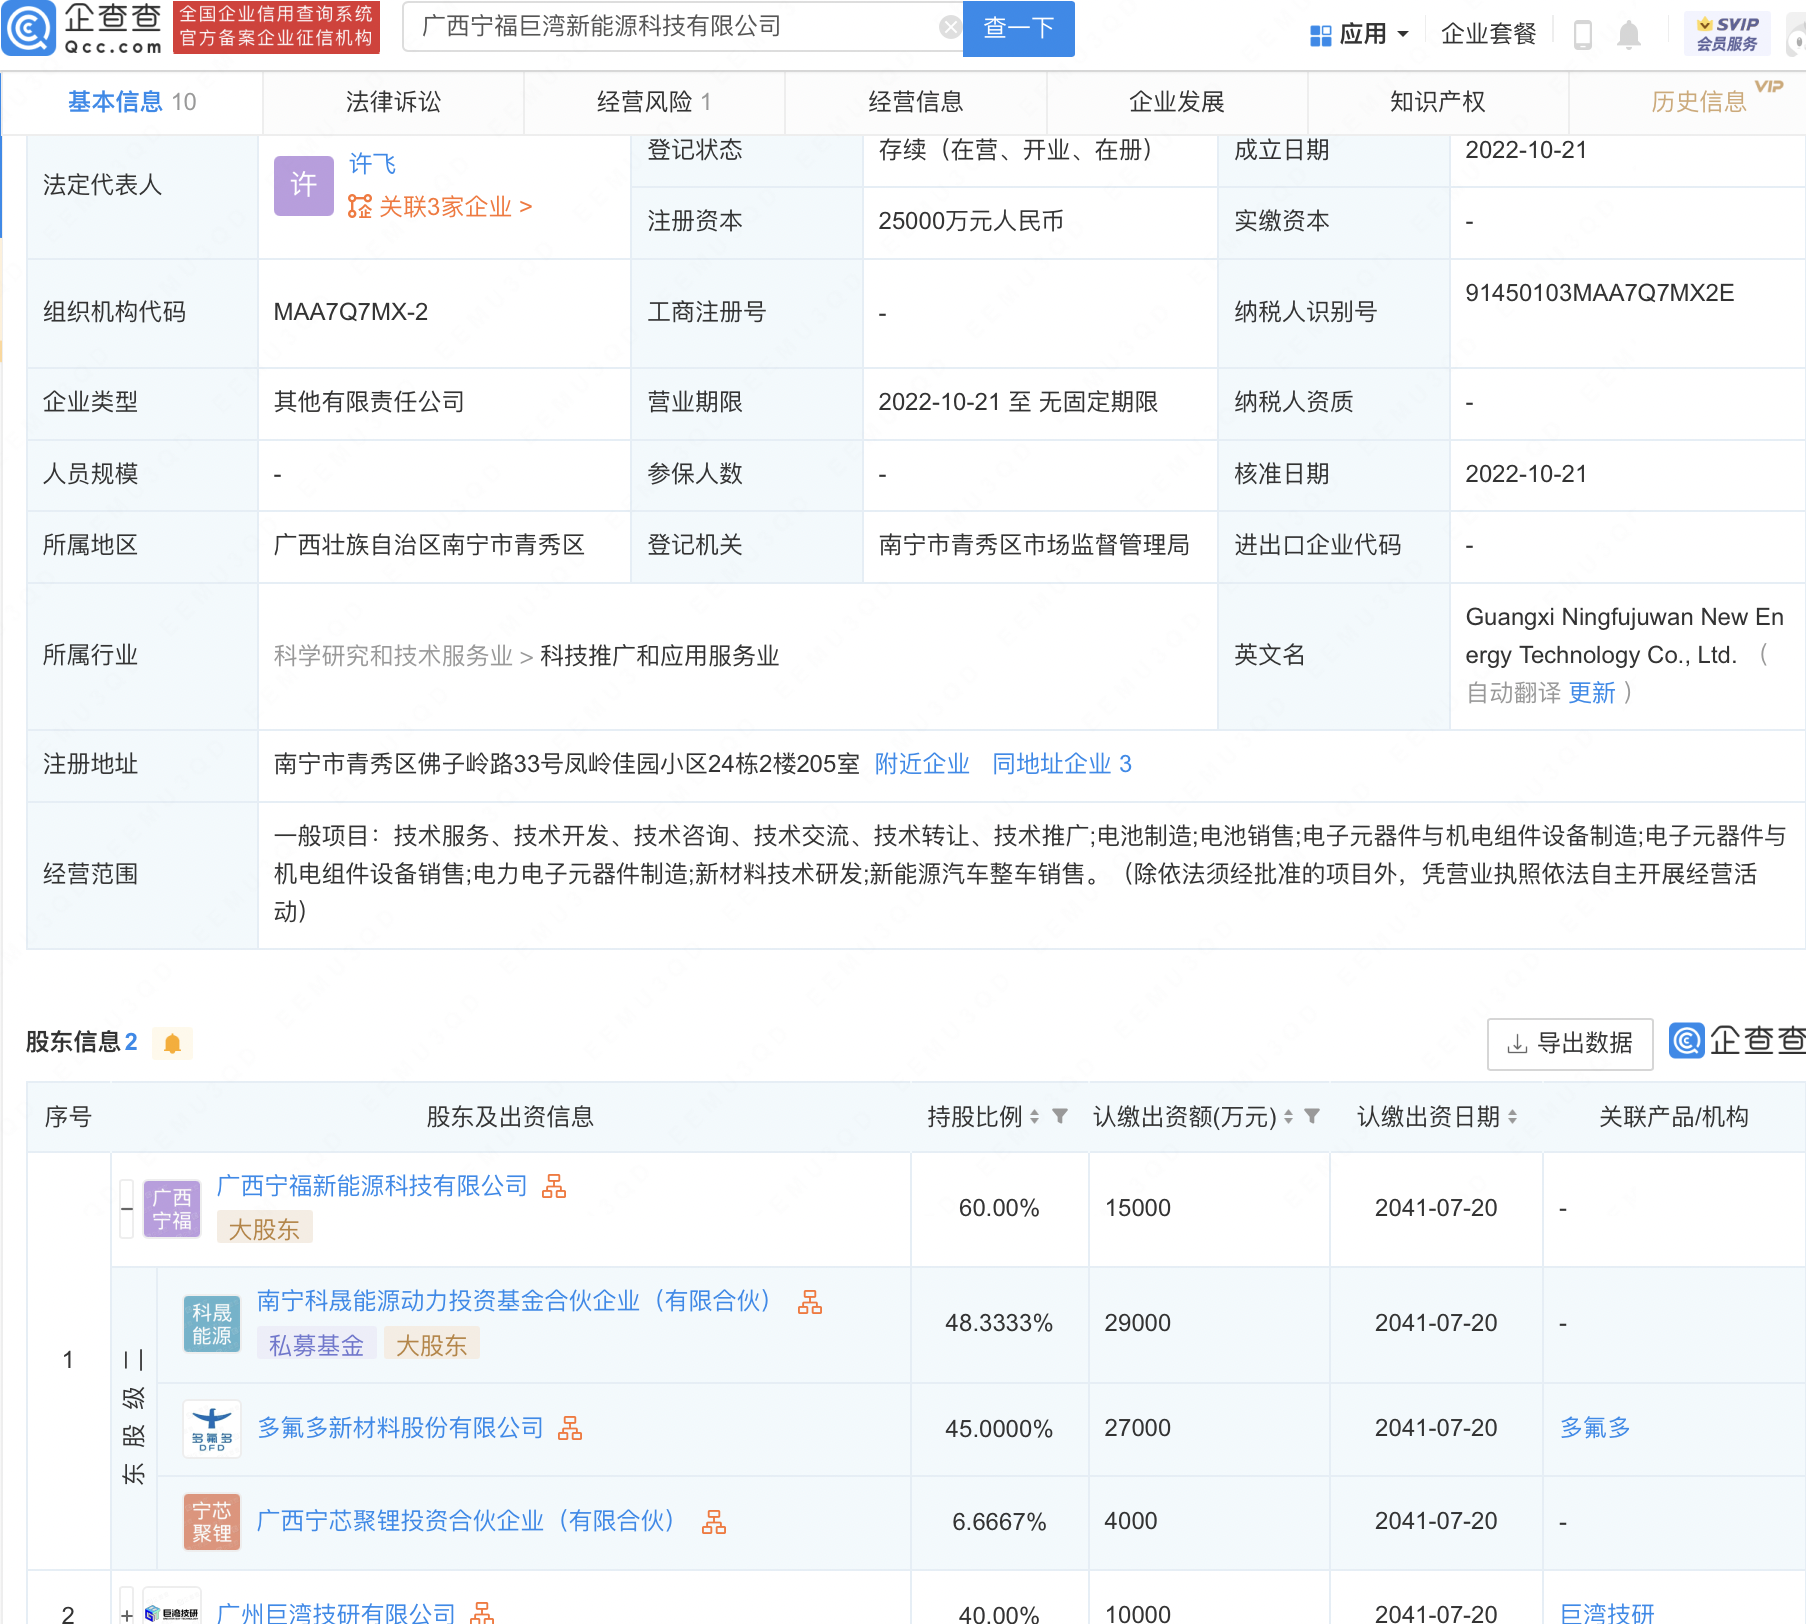Switch to 知识产权 tab
Viewport: 1806px width, 1624px height.
click(x=1437, y=102)
